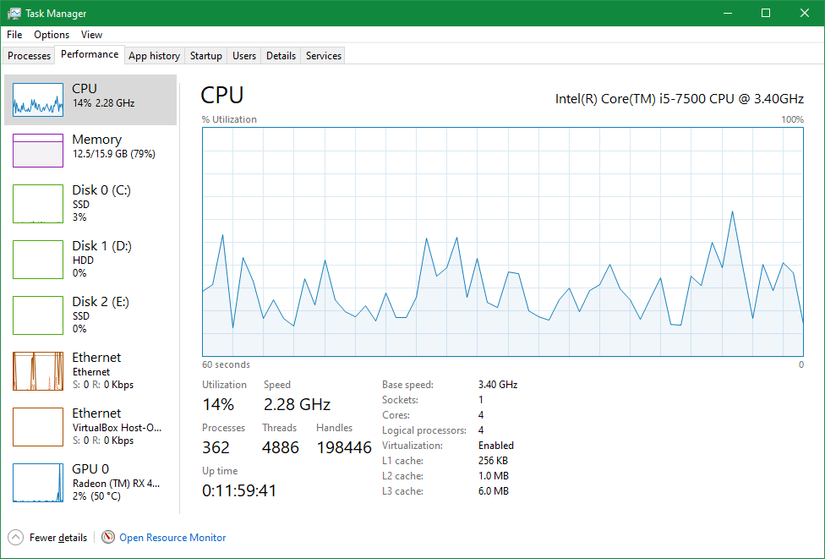Click the 198446 handles count
Image resolution: width=825 pixels, height=559 pixels.
(x=344, y=447)
